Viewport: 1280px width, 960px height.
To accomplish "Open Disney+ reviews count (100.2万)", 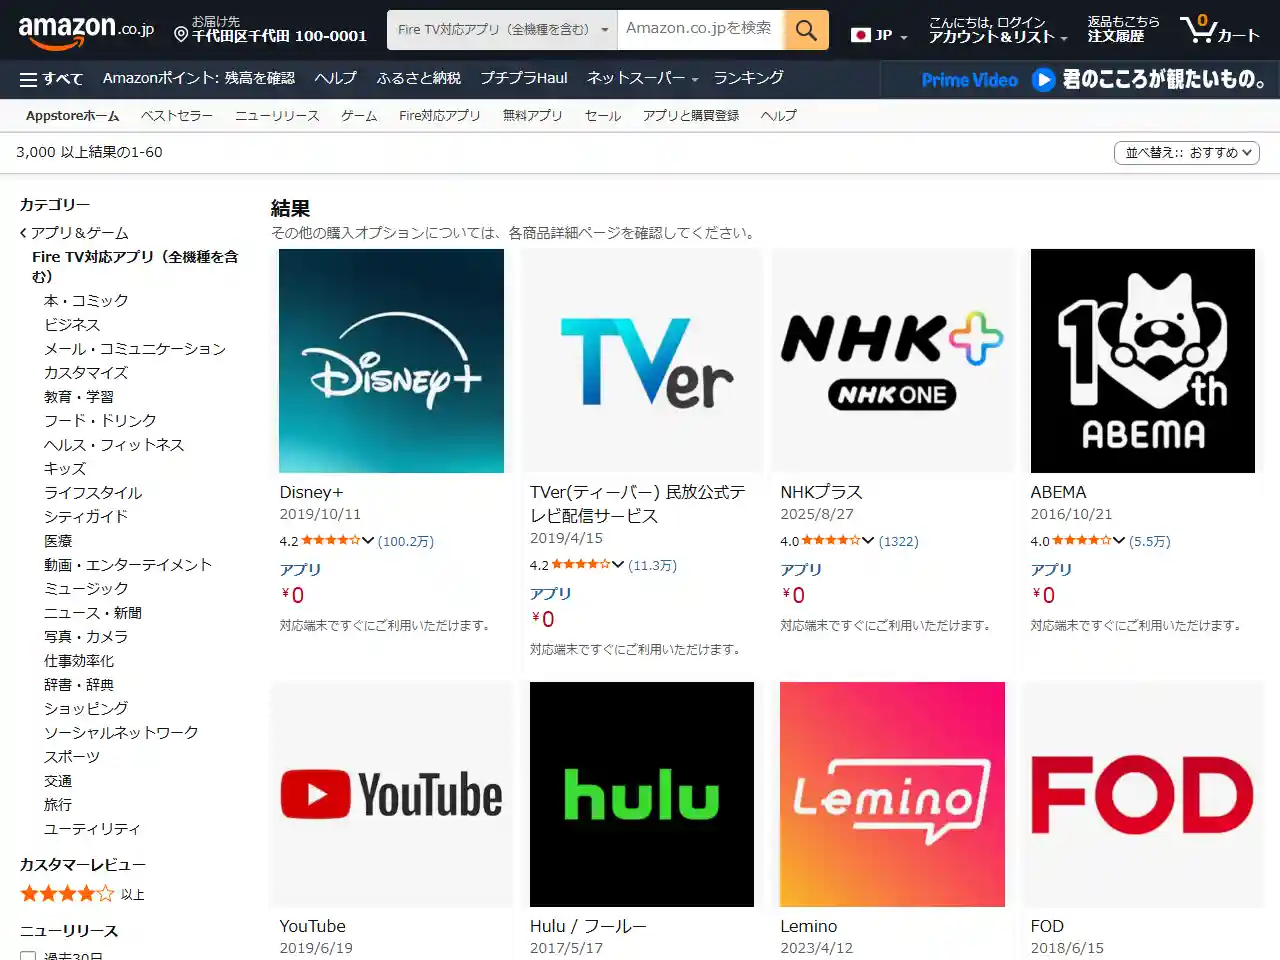I will click(406, 541).
